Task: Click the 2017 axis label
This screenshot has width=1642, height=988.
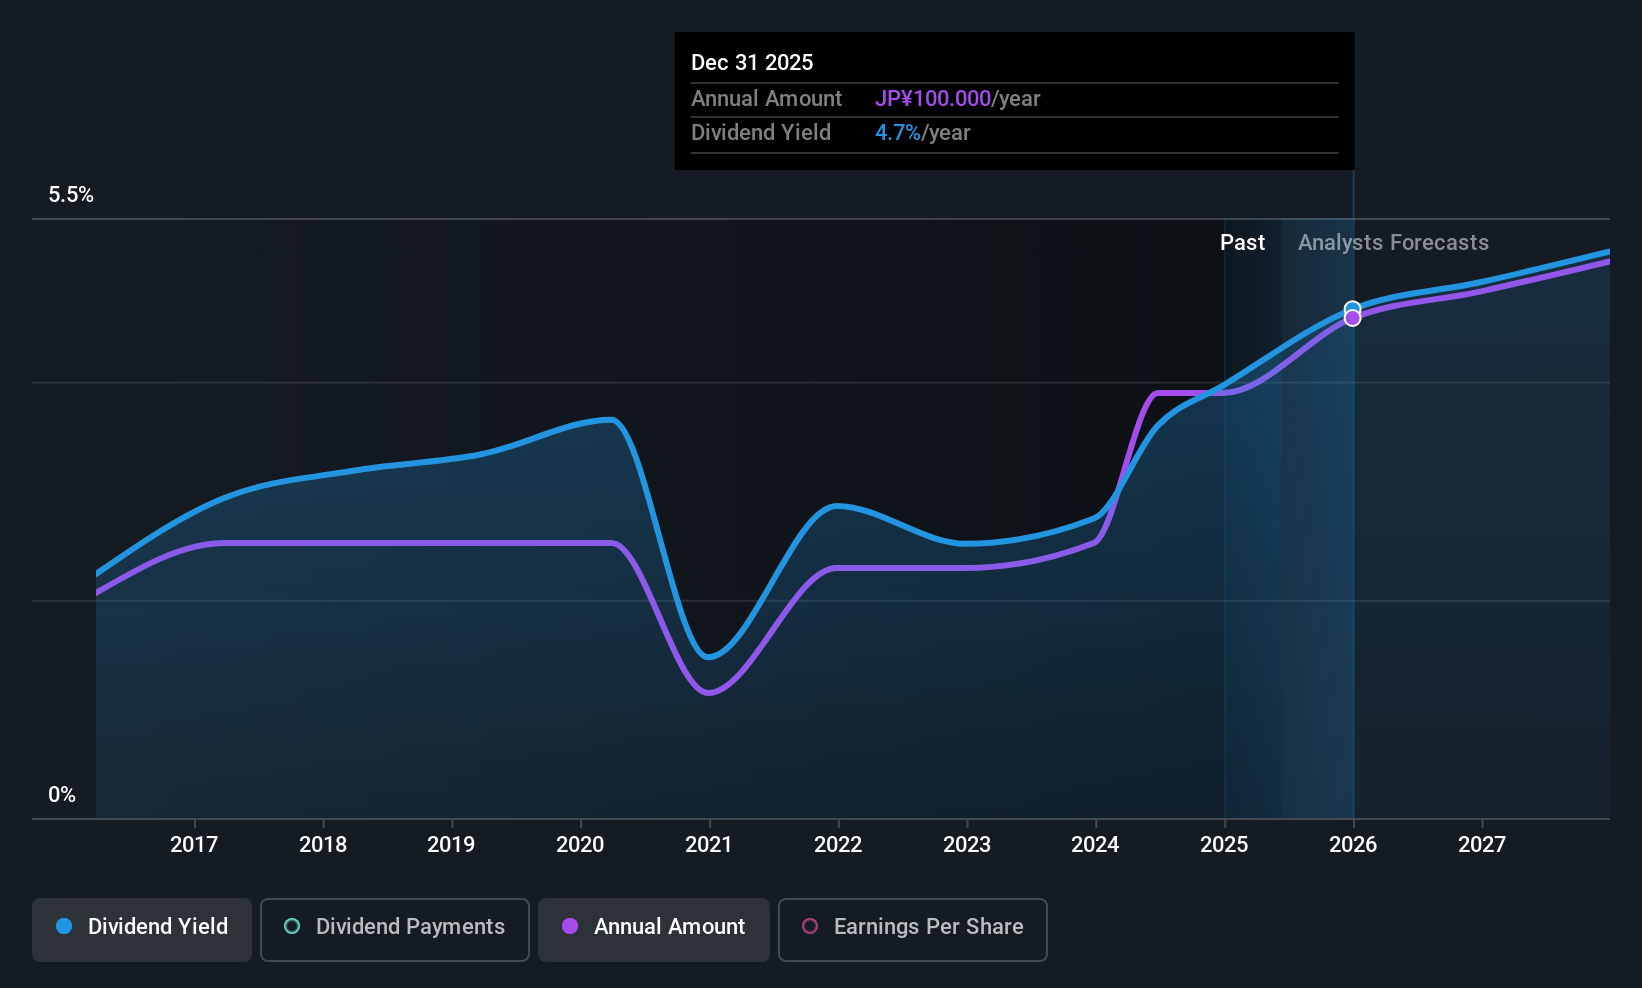Action: 194,844
